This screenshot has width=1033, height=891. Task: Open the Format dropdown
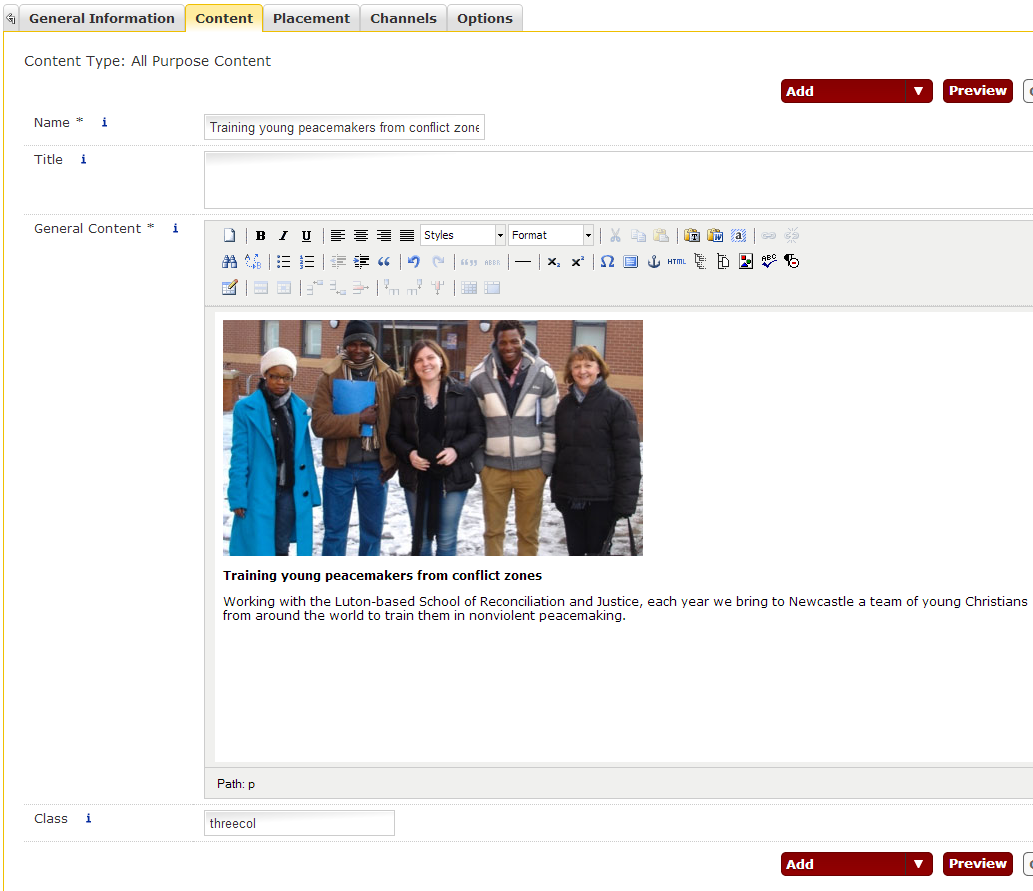click(x=551, y=236)
